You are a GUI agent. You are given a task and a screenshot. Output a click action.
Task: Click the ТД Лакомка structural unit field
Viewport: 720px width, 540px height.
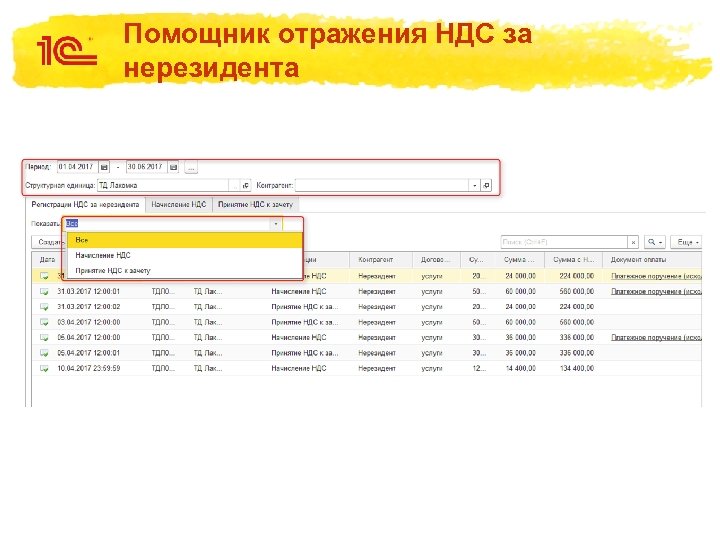(163, 185)
